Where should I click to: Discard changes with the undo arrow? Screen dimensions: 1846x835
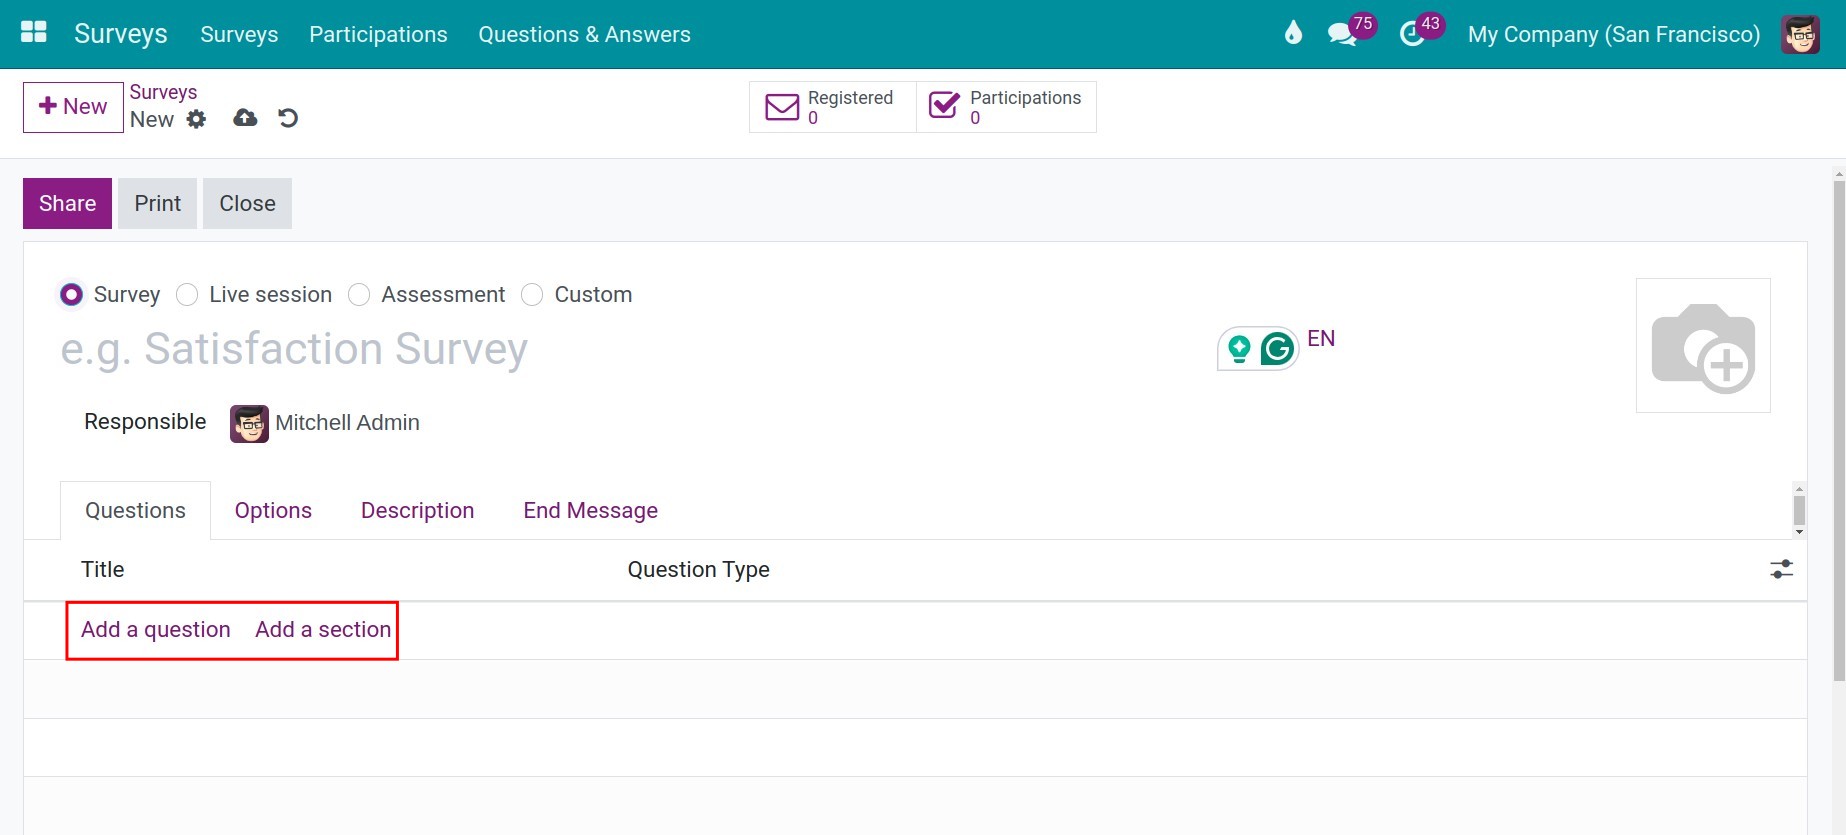[288, 118]
